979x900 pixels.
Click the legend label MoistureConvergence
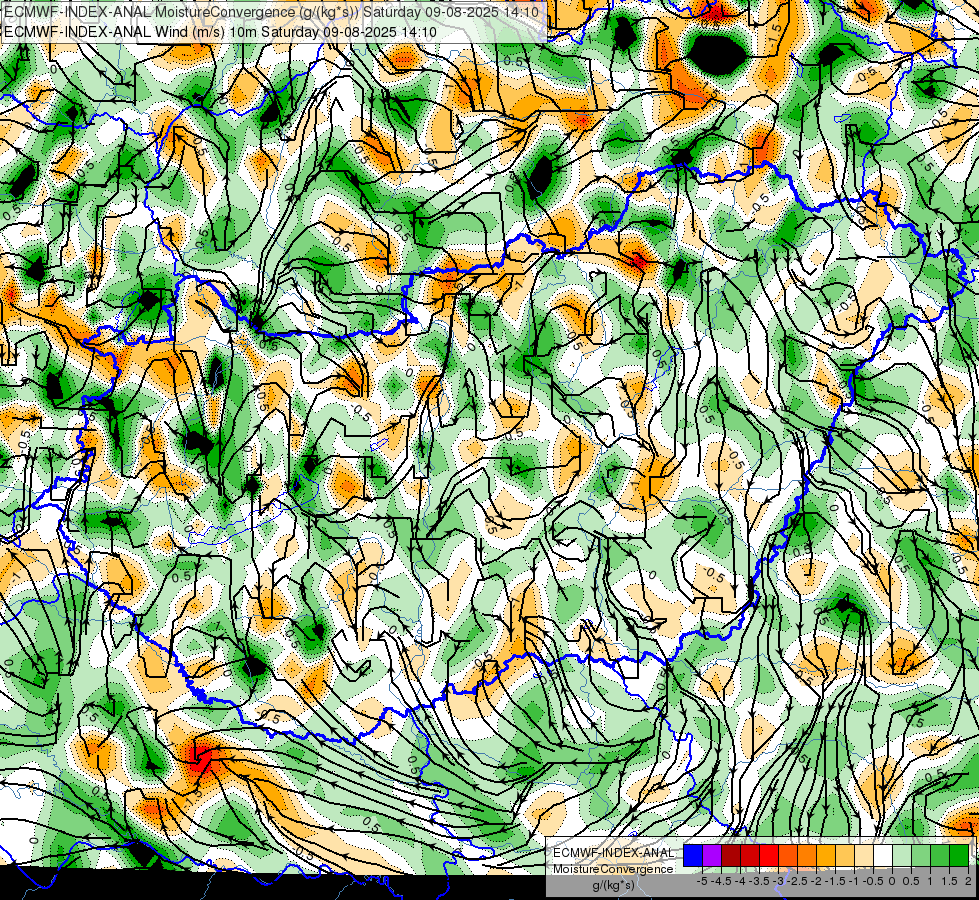(x=613, y=869)
